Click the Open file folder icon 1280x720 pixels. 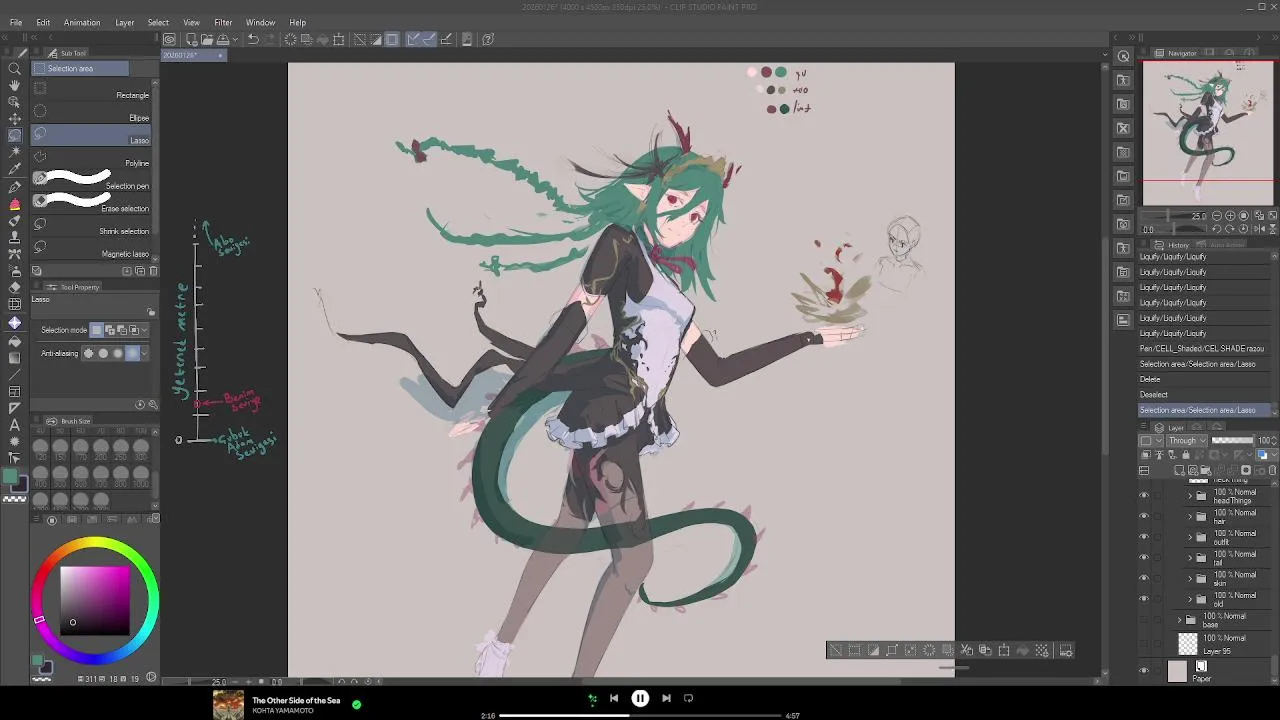coord(206,39)
